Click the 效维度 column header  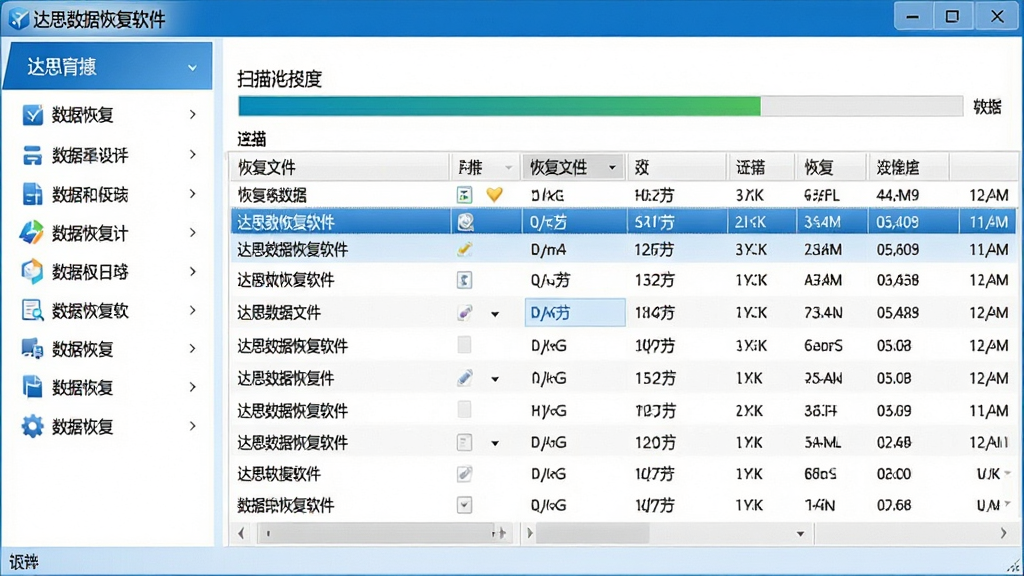click(x=908, y=167)
